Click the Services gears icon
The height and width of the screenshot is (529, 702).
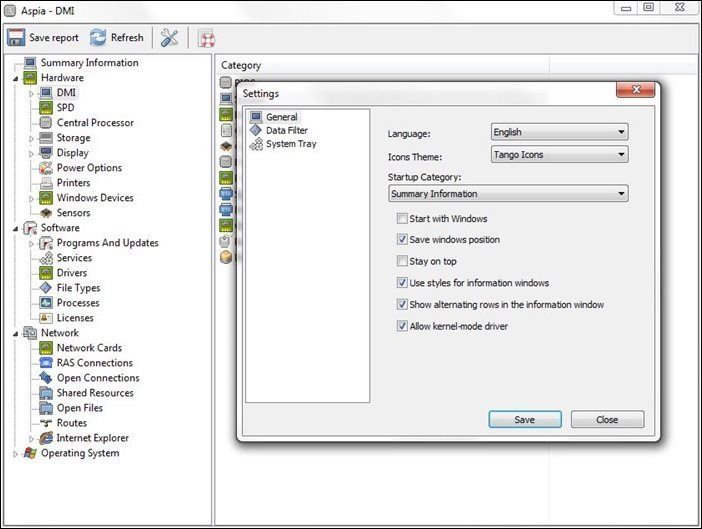click(x=46, y=258)
